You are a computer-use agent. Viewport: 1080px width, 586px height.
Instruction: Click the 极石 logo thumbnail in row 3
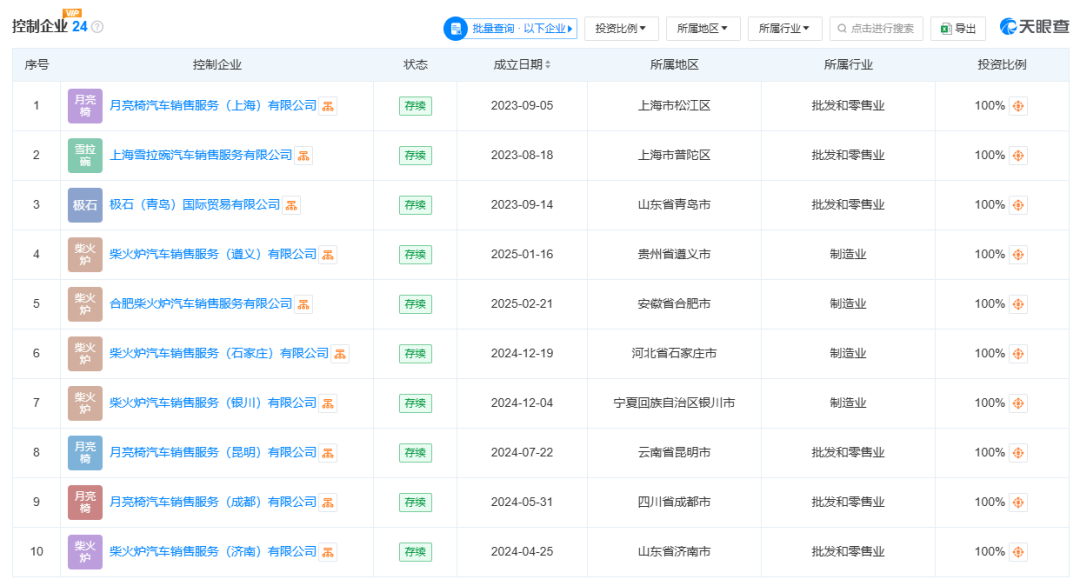85,205
